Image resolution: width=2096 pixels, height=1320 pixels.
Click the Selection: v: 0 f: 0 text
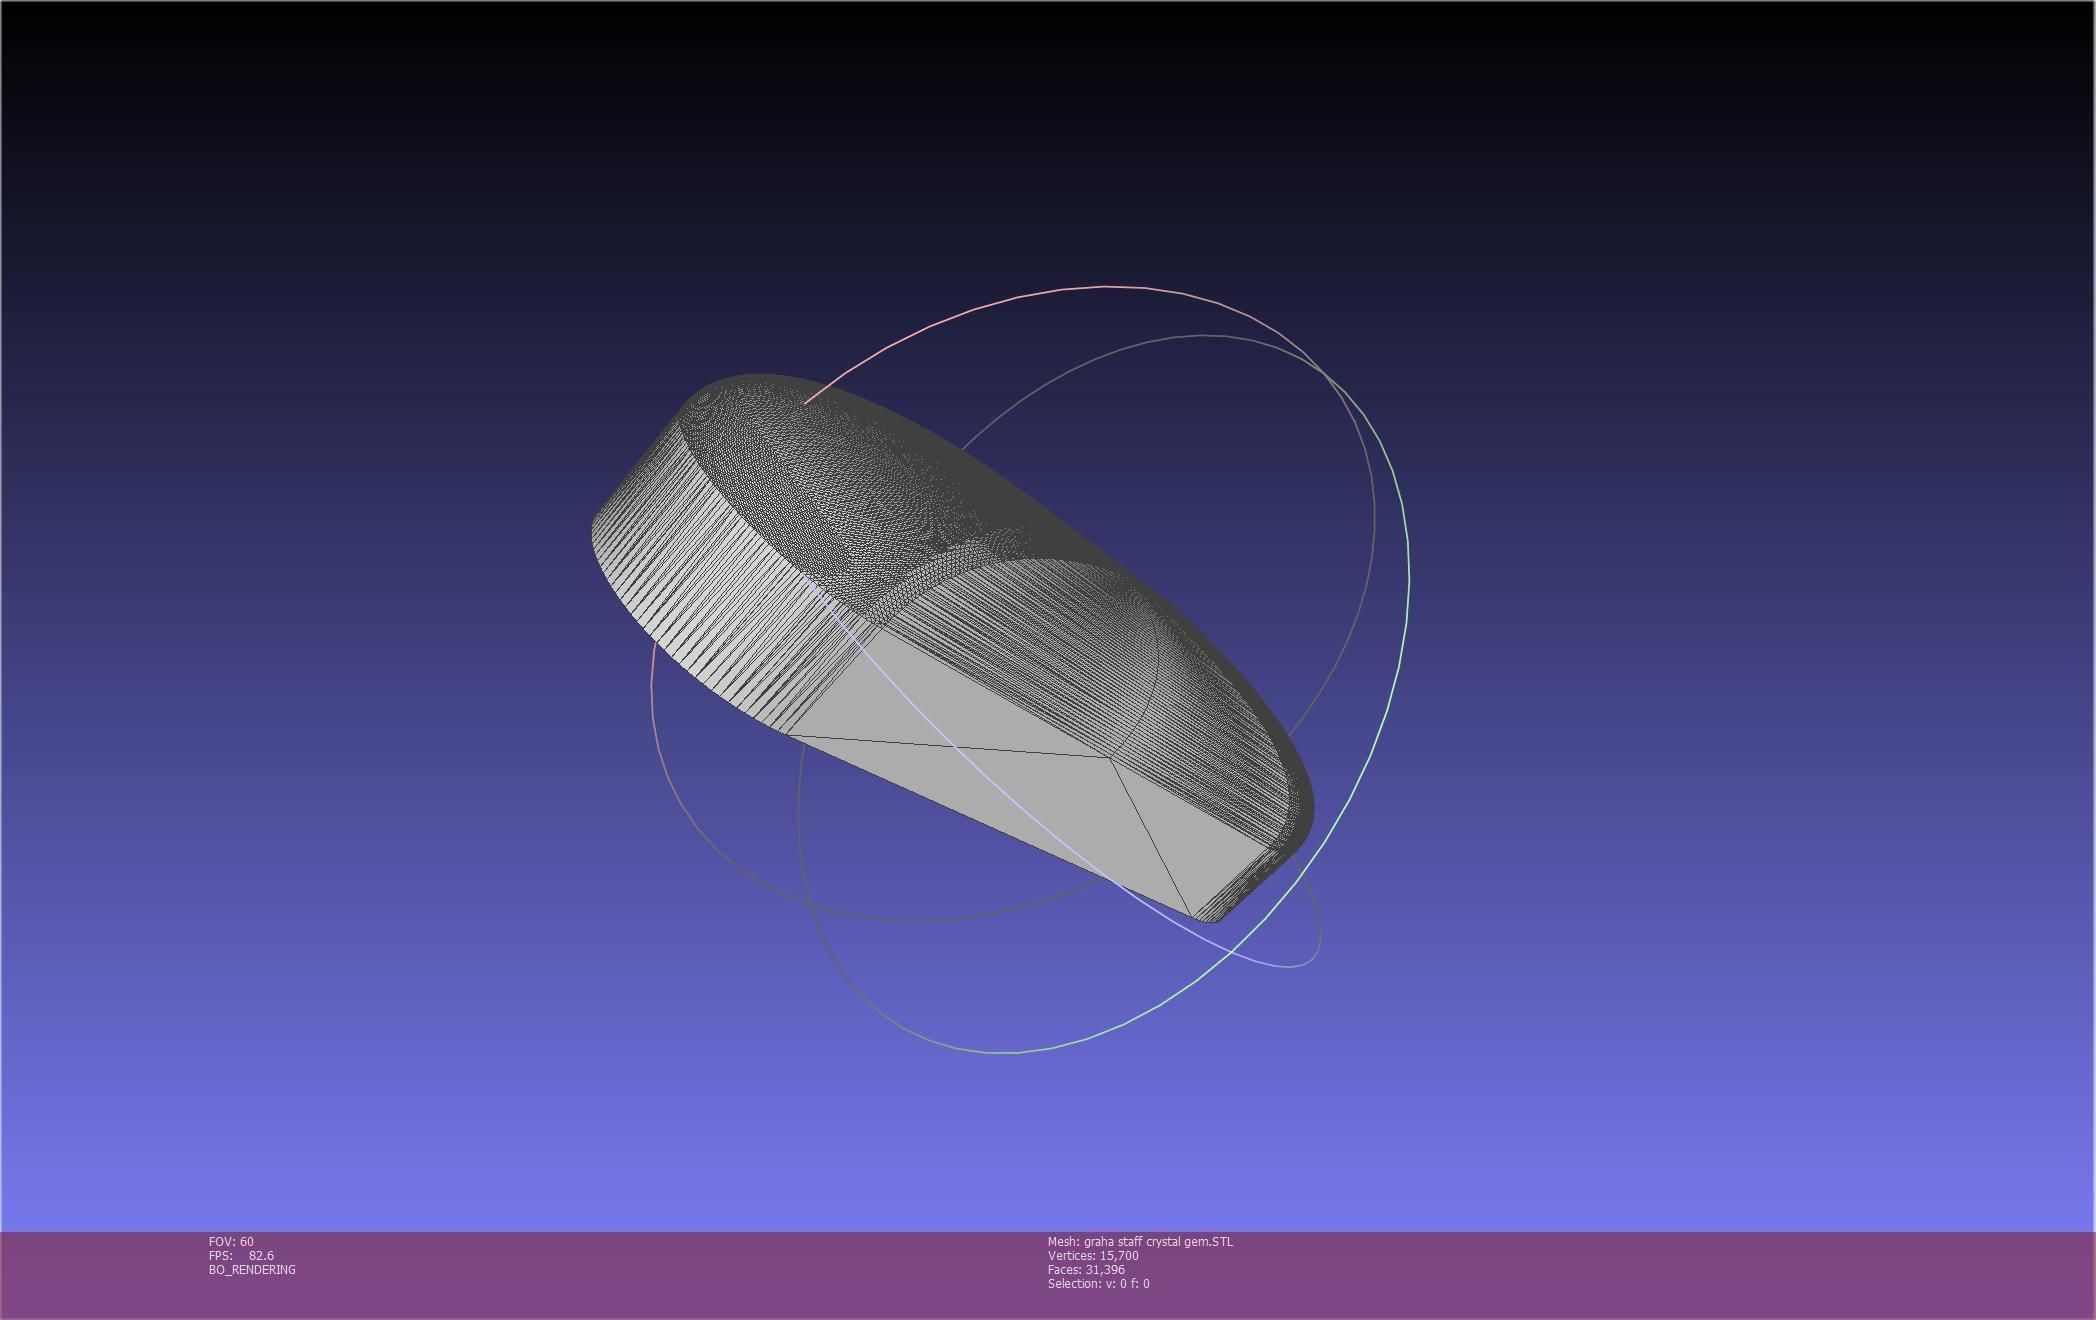click(x=1098, y=1283)
